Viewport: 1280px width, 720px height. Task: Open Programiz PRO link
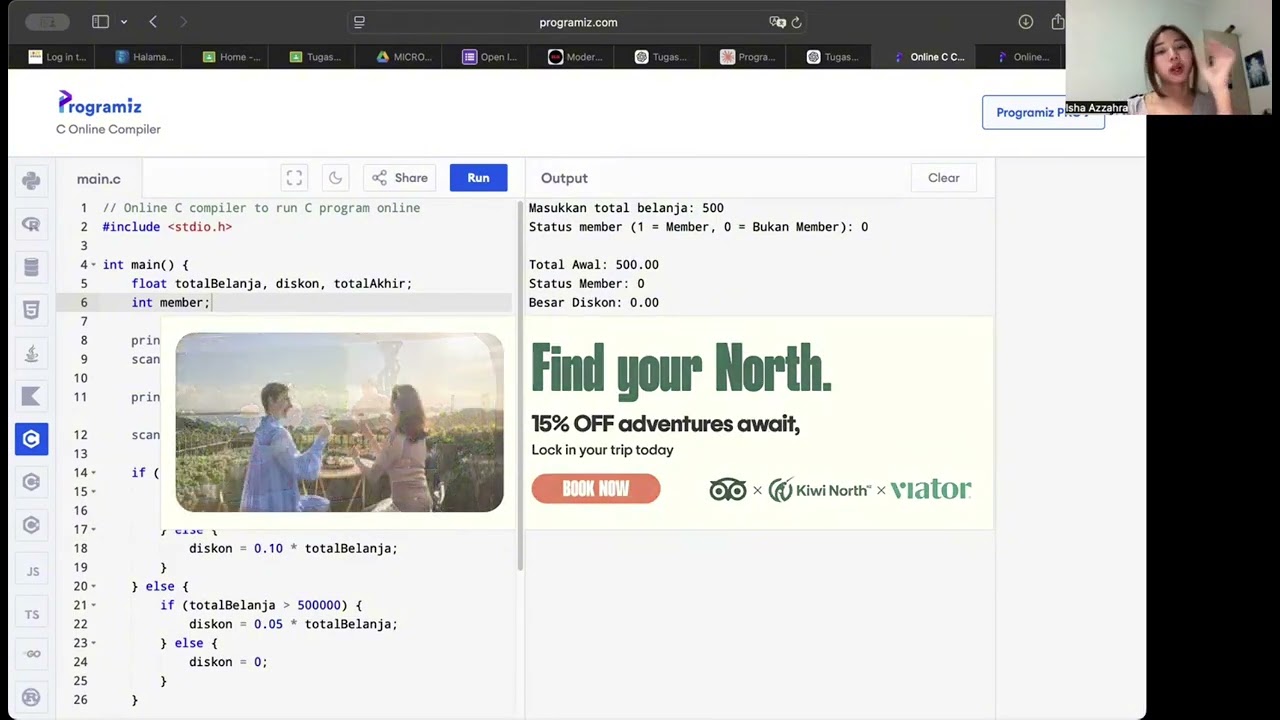point(1043,112)
